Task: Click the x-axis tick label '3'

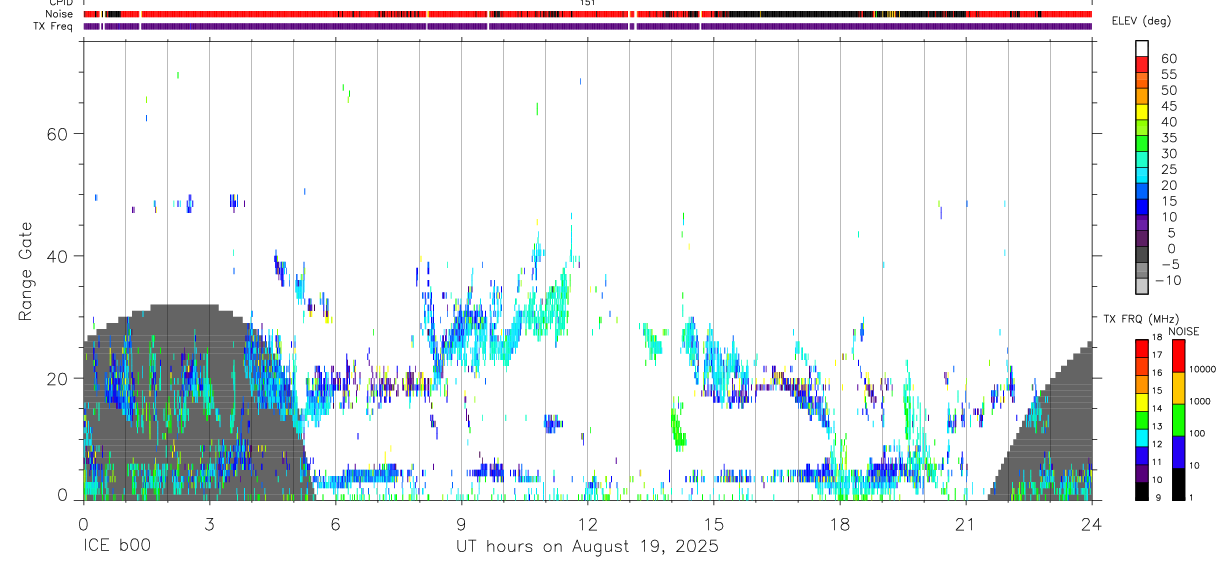Action: click(209, 524)
